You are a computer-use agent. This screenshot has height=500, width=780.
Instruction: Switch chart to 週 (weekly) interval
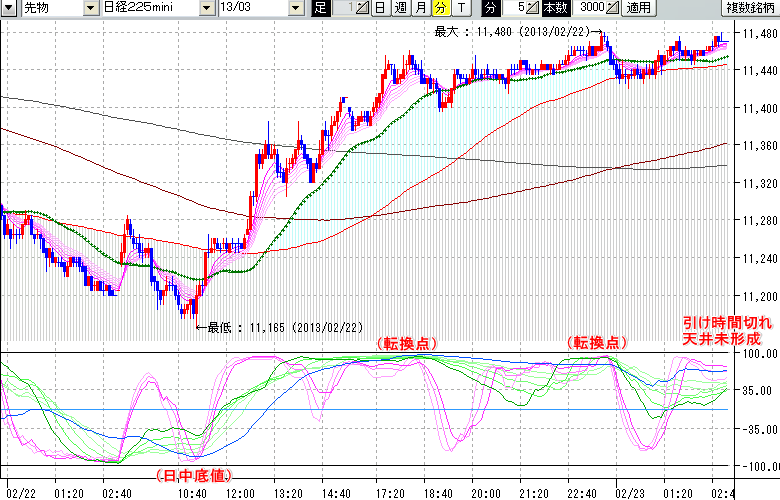click(x=401, y=8)
